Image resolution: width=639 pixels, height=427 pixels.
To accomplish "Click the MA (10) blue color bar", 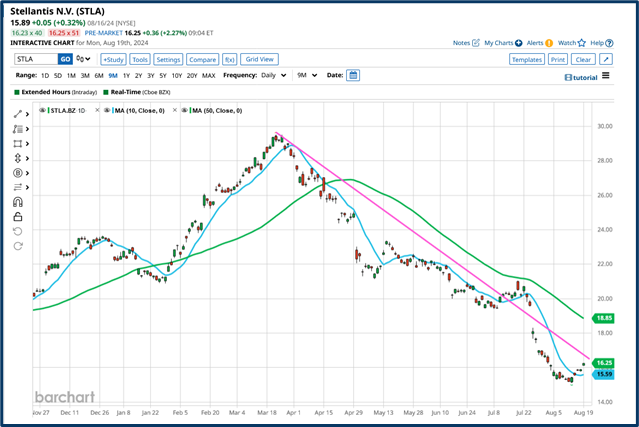I will pos(112,110).
